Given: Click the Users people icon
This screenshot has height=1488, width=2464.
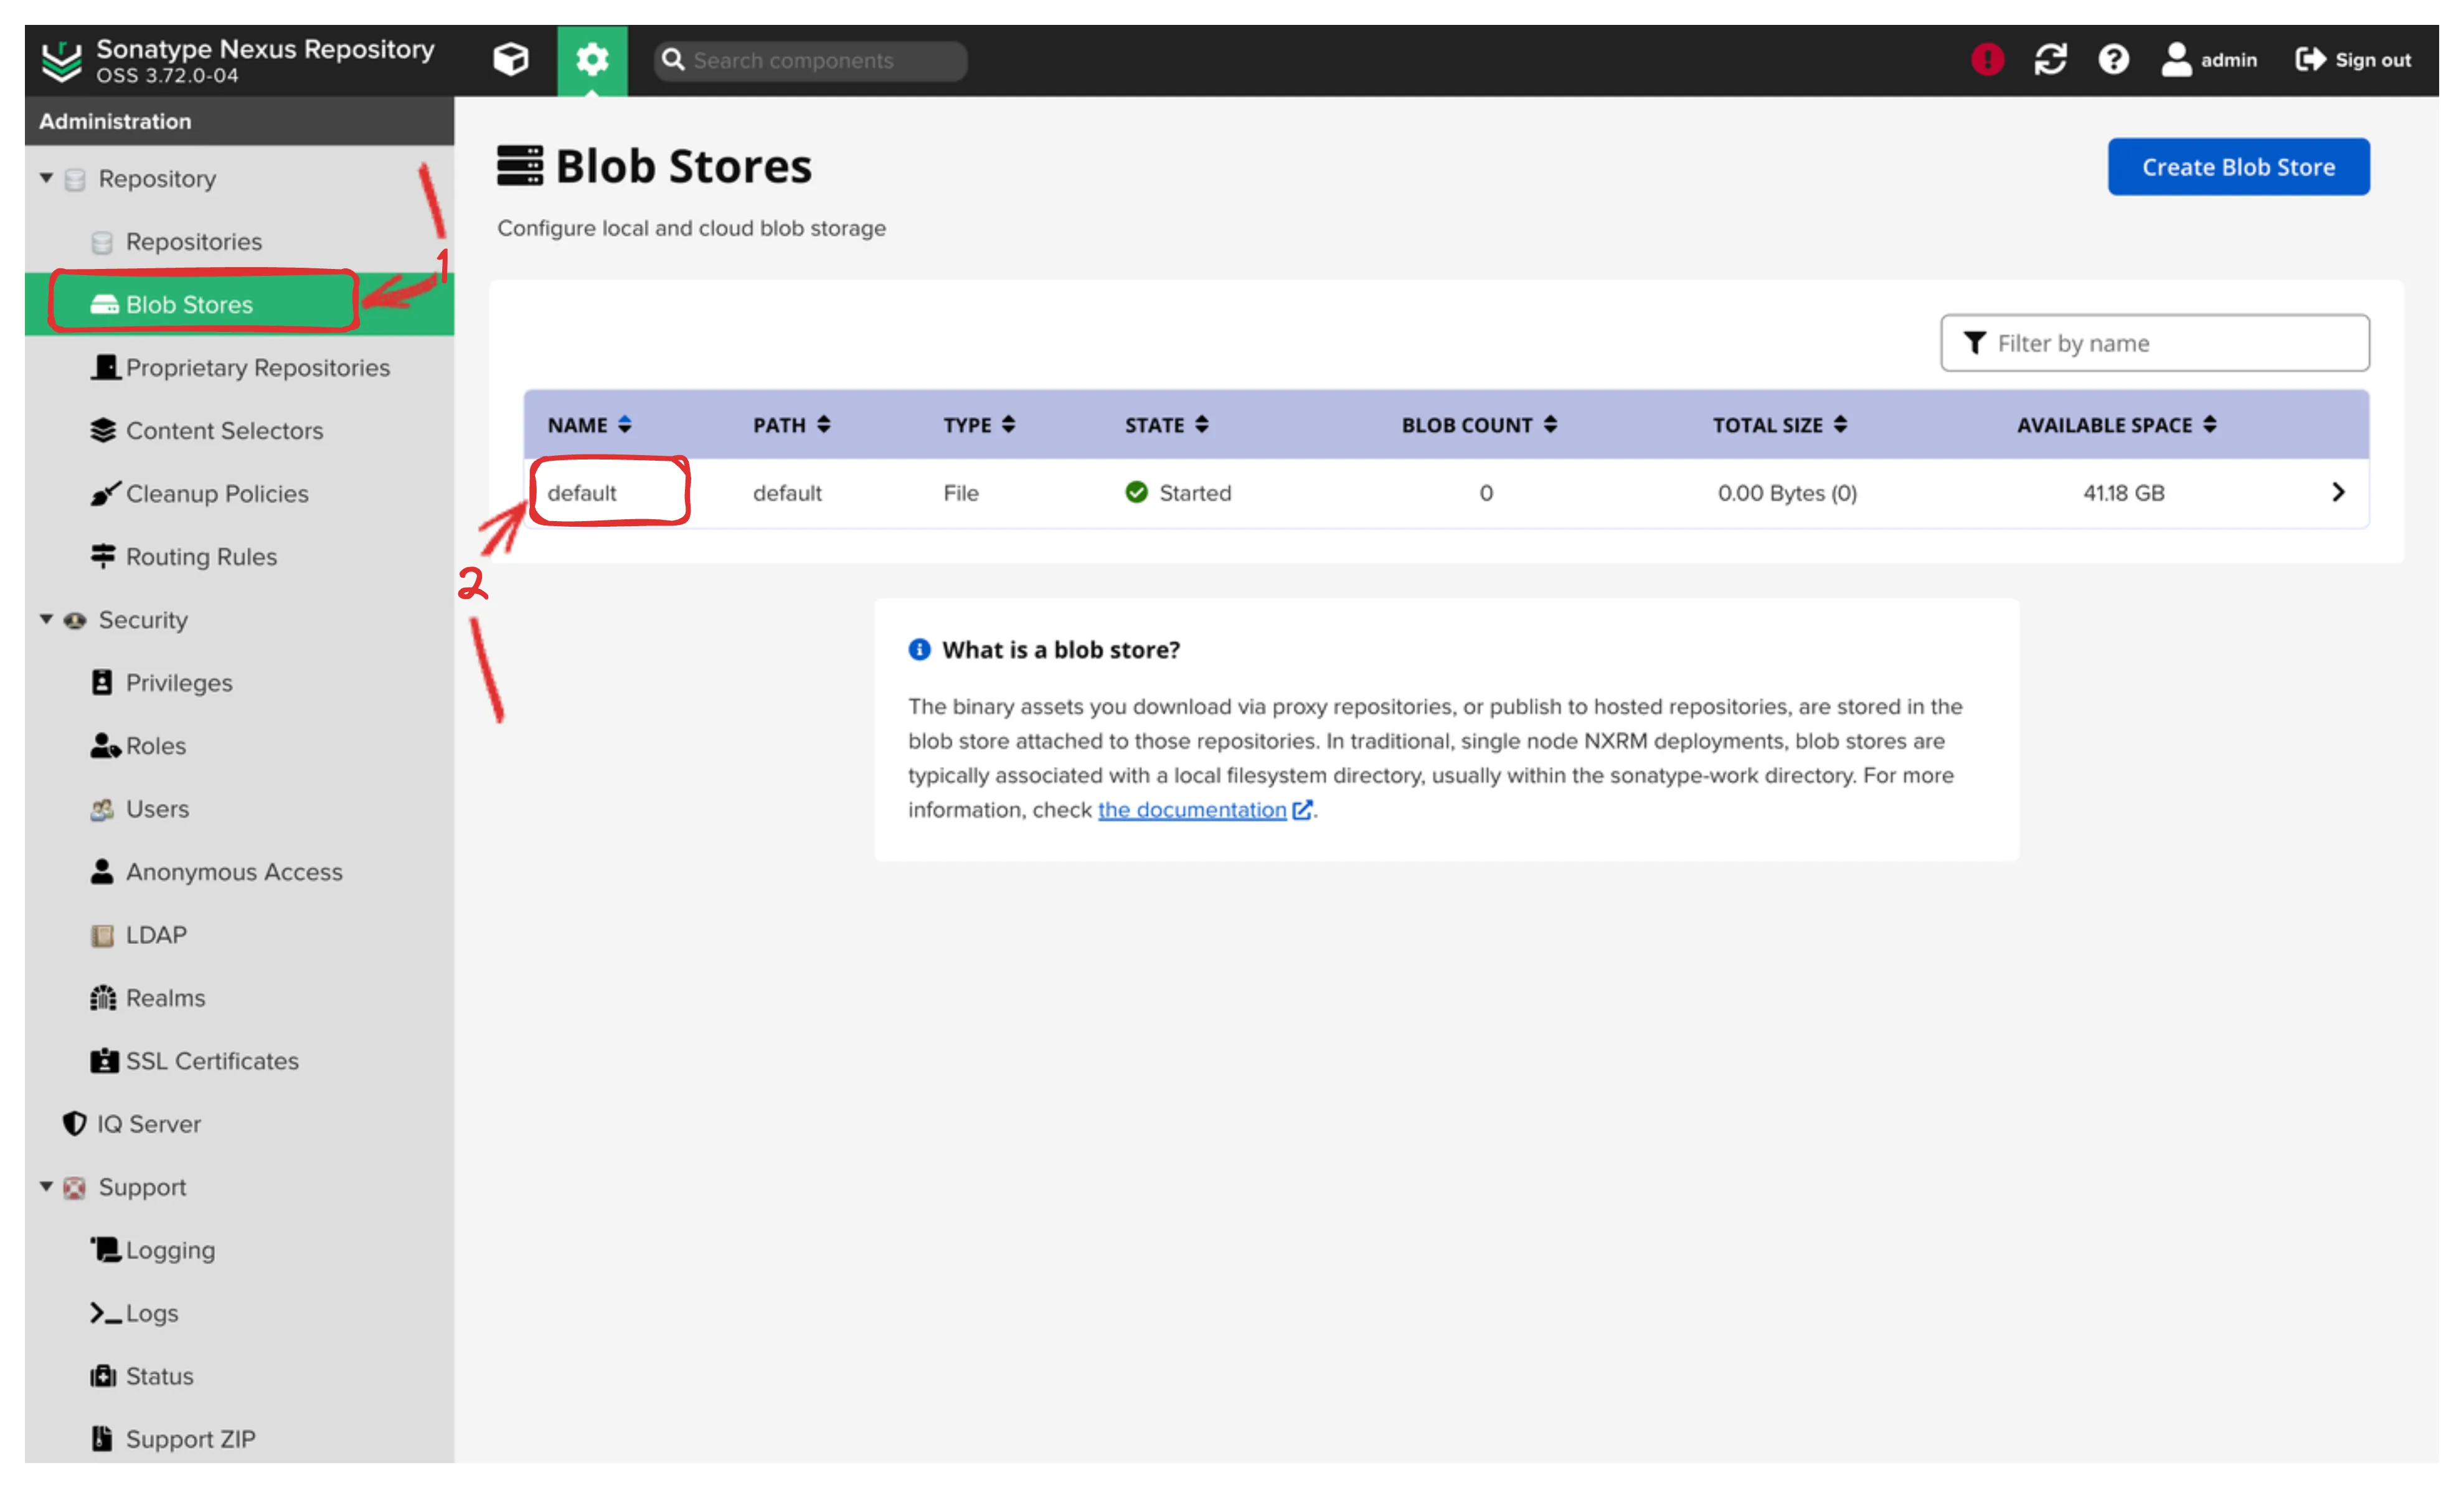Looking at the screenshot, I should 102,809.
